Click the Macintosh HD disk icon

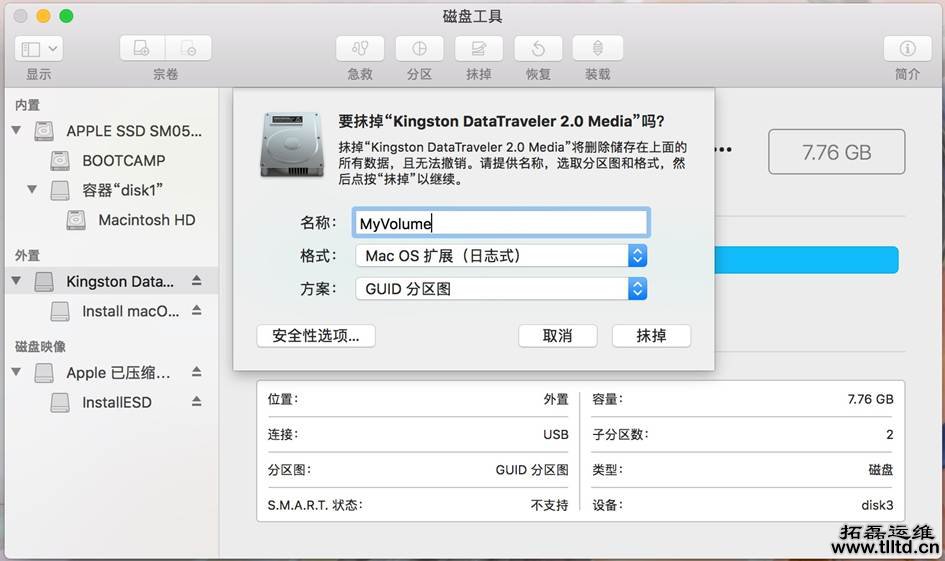click(x=76, y=220)
